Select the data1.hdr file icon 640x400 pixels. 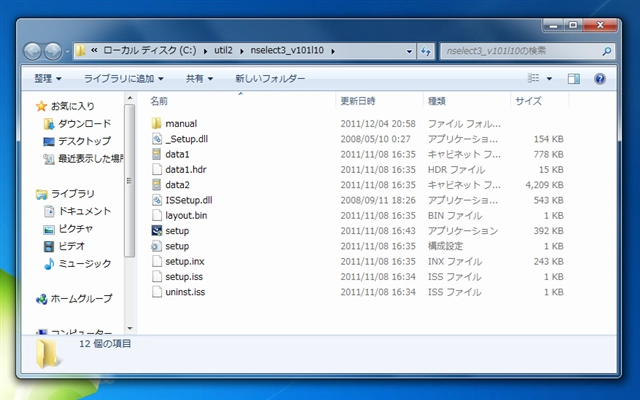(157, 169)
